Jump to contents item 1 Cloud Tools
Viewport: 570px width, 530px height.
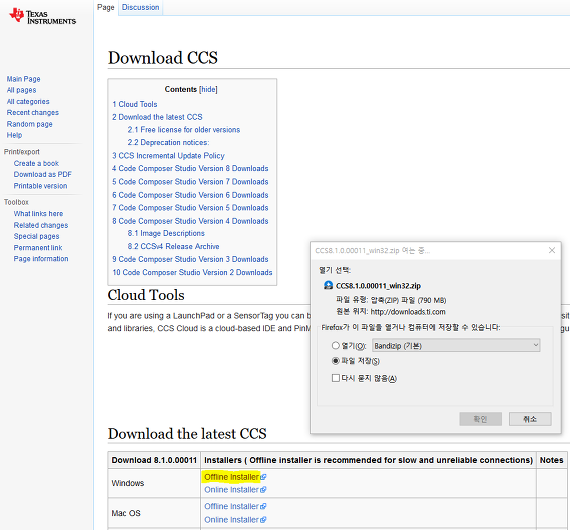(x=135, y=104)
